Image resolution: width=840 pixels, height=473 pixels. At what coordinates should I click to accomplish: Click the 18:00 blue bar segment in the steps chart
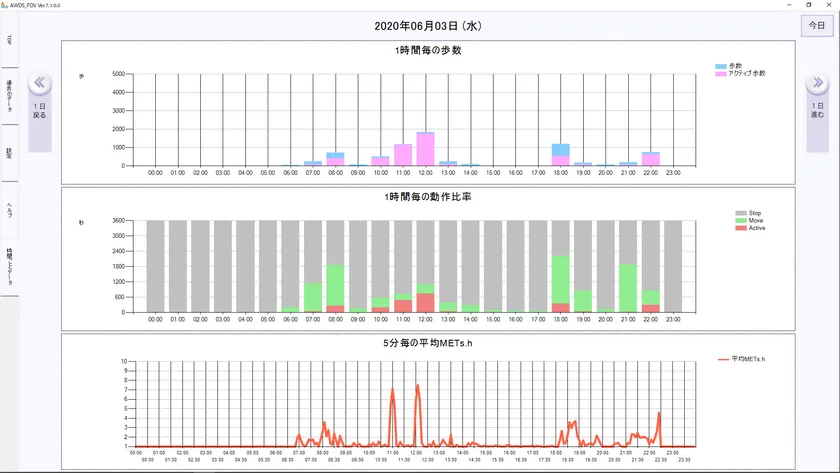pyautogui.click(x=560, y=150)
